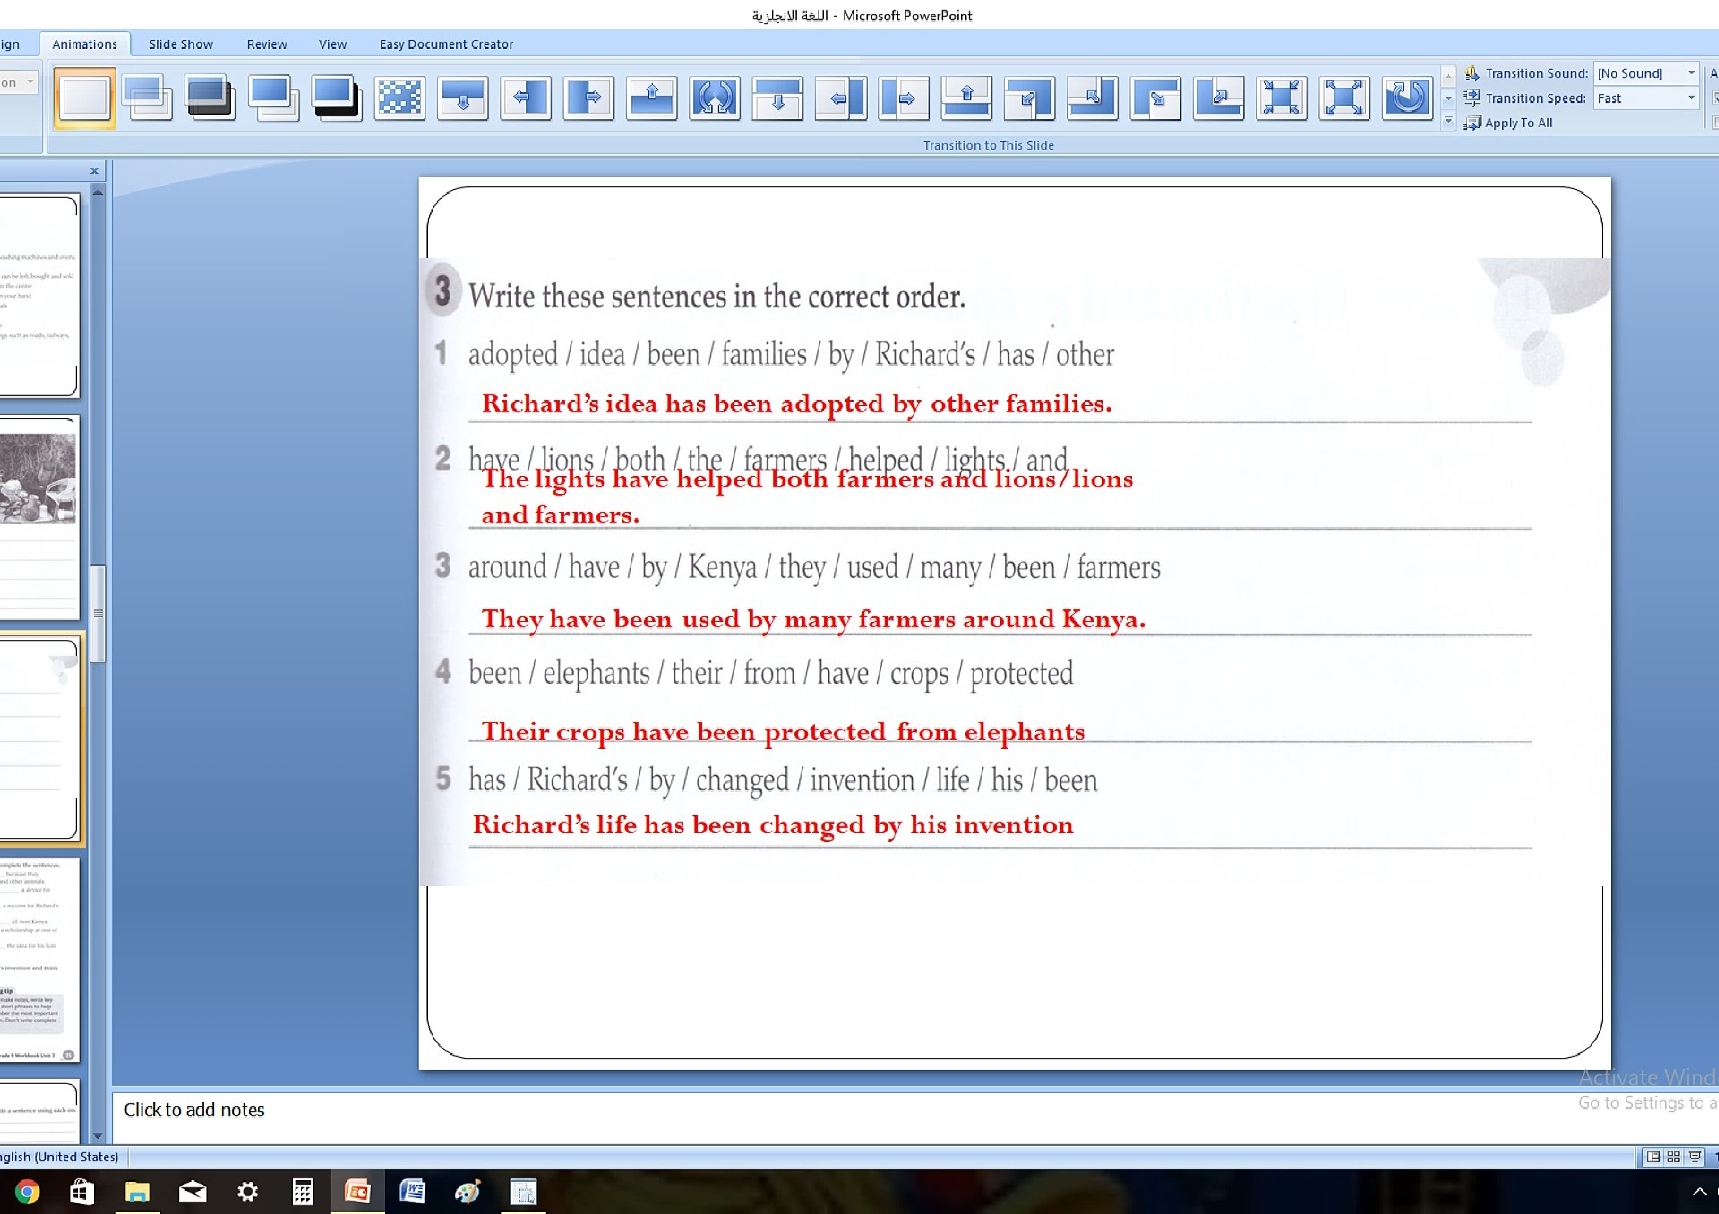Expand the full transitions gallery
Image resolution: width=1719 pixels, height=1214 pixels.
click(1448, 122)
